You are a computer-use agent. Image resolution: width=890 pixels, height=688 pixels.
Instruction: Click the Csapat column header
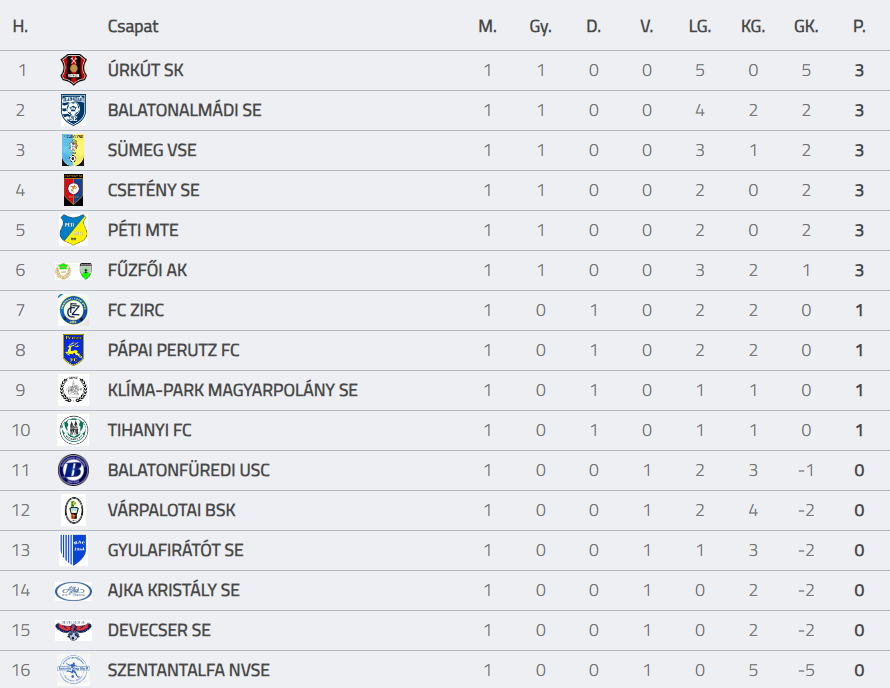pyautogui.click(x=133, y=27)
